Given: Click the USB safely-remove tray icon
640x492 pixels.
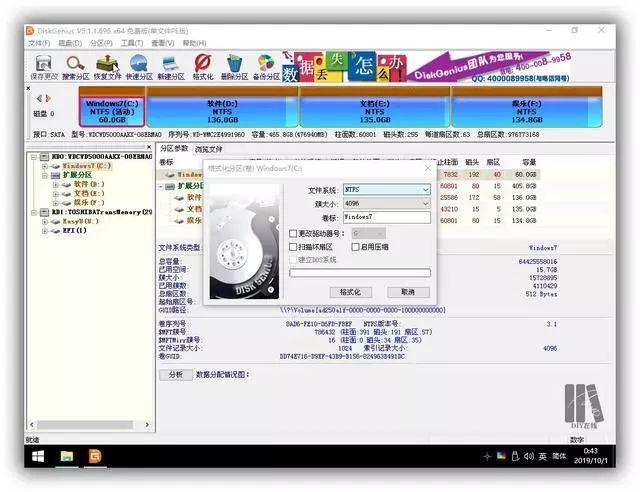Looking at the screenshot, I should [515, 456].
